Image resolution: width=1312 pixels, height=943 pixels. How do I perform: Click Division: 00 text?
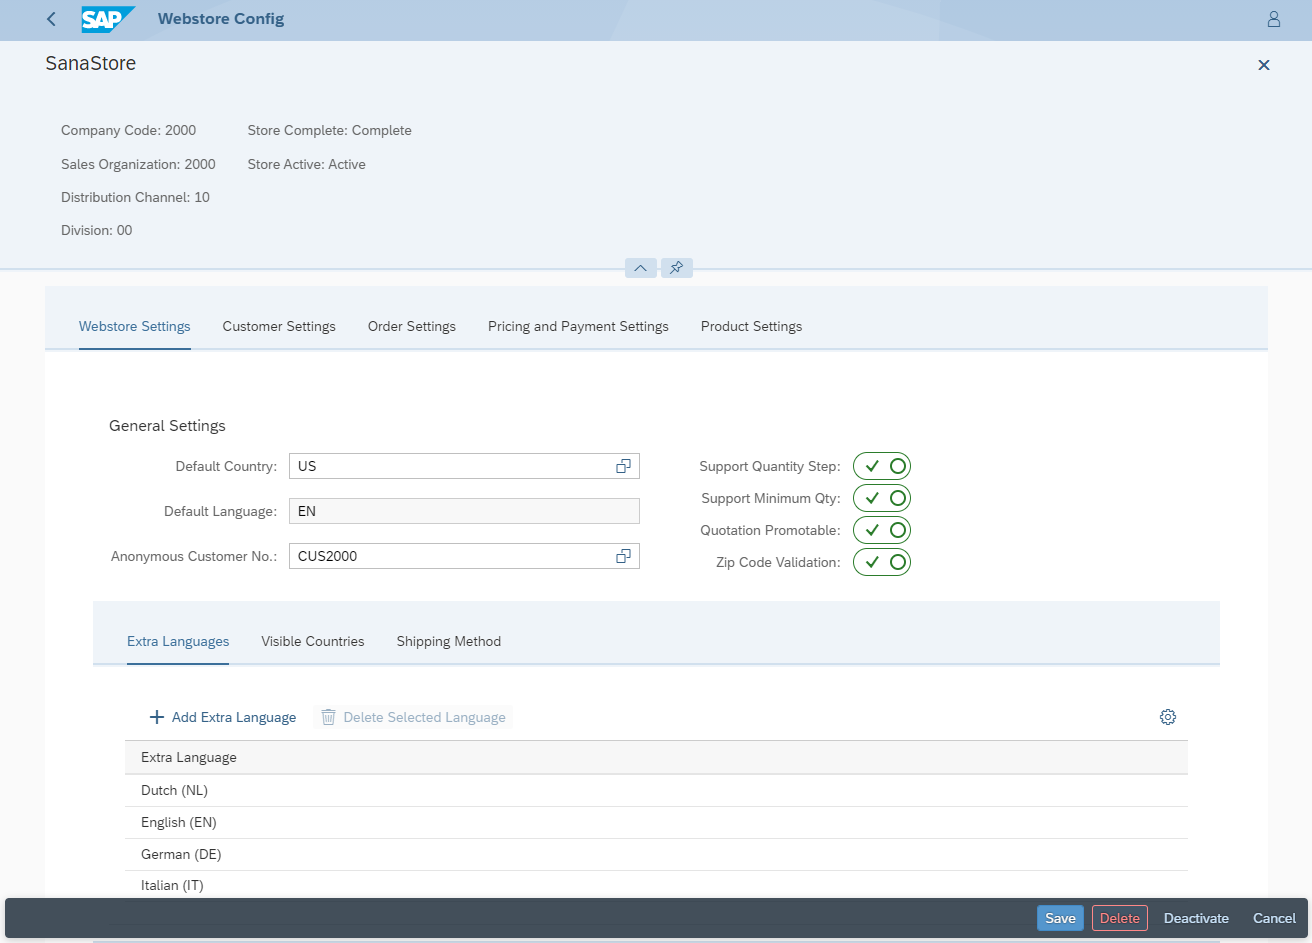96,230
